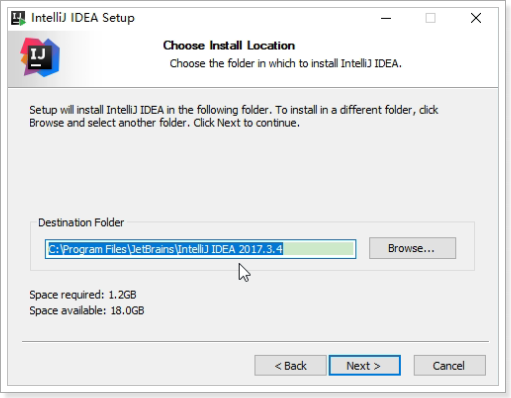The image size is (511, 398).
Task: Click the large IJ logo in header
Action: pyautogui.click(x=40, y=57)
